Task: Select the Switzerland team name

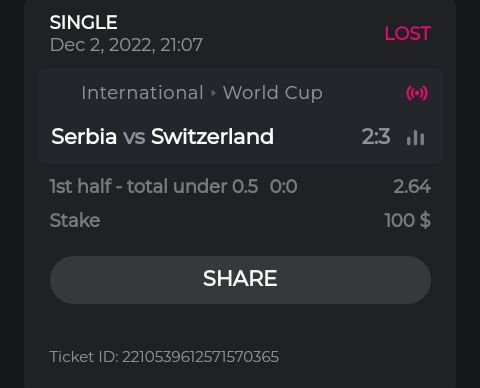Action: pos(212,136)
